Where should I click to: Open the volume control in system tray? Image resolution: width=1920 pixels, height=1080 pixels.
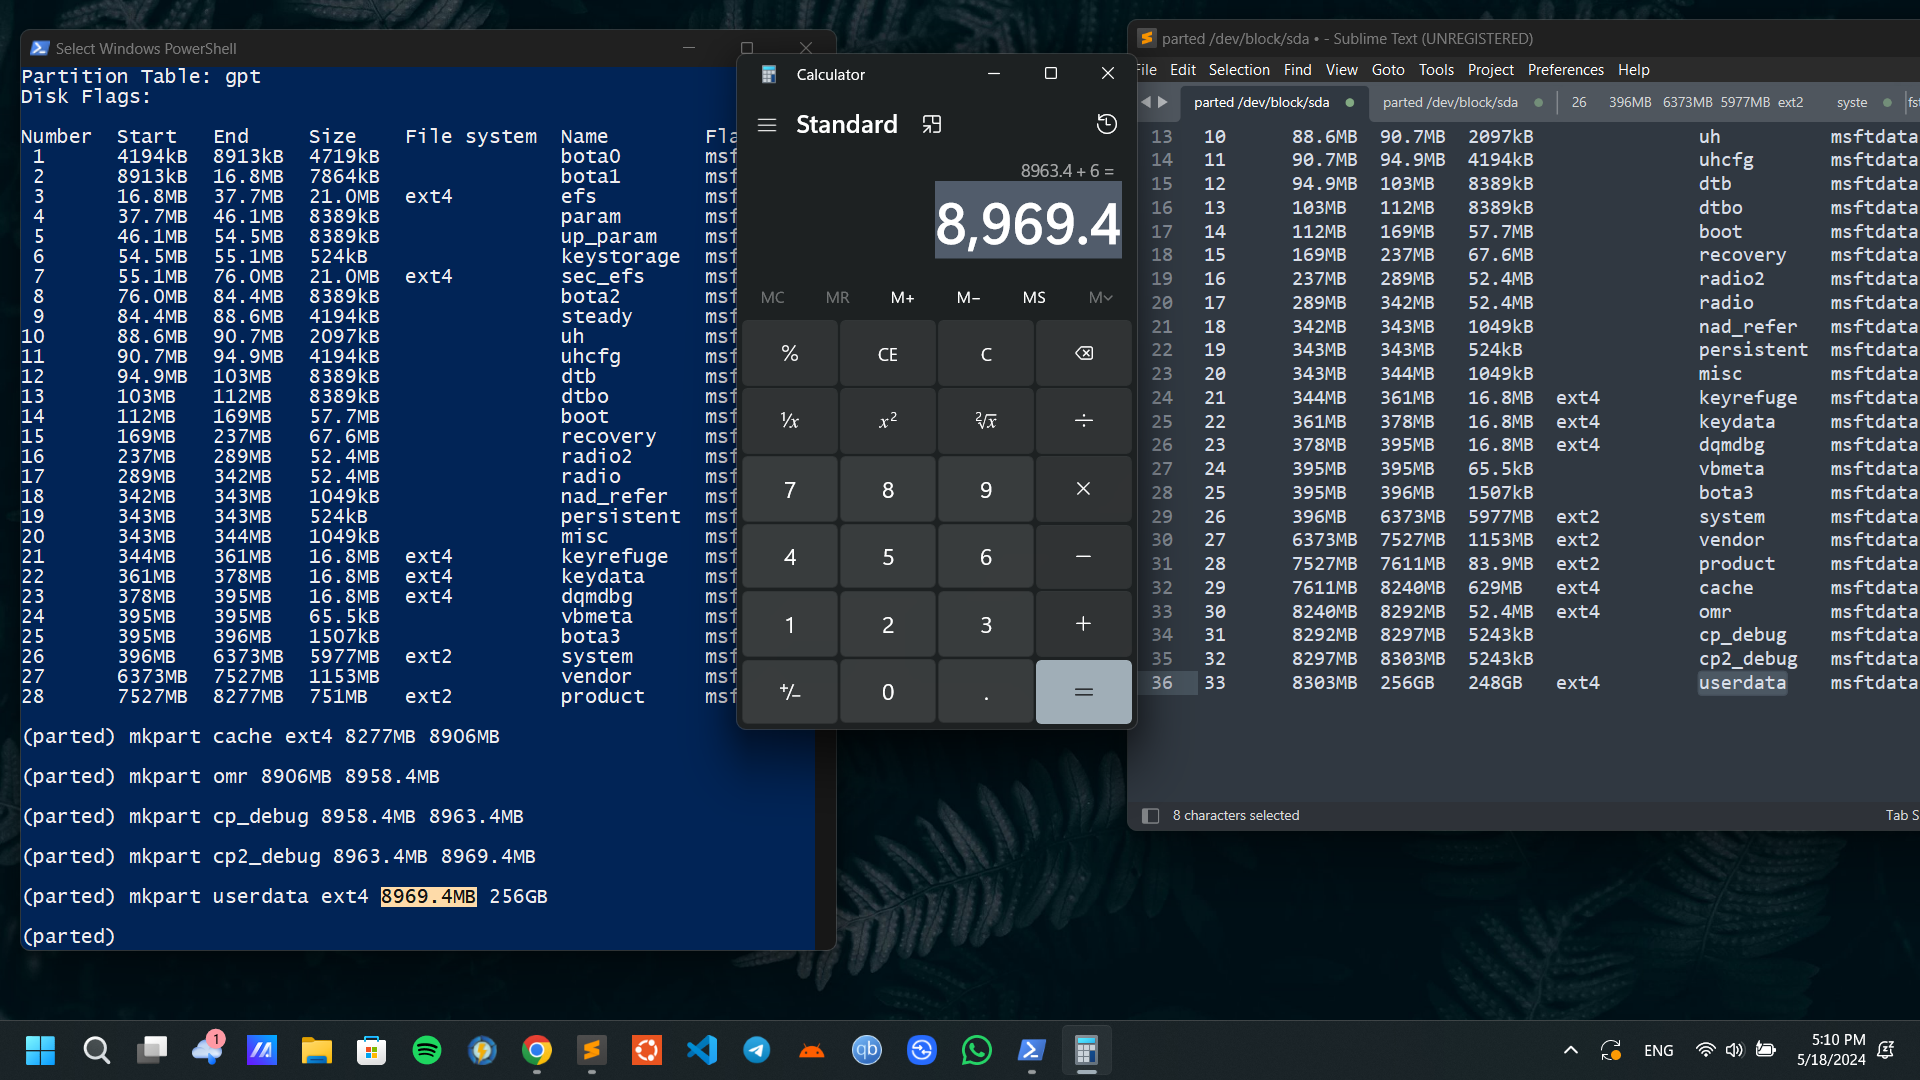click(1734, 1050)
